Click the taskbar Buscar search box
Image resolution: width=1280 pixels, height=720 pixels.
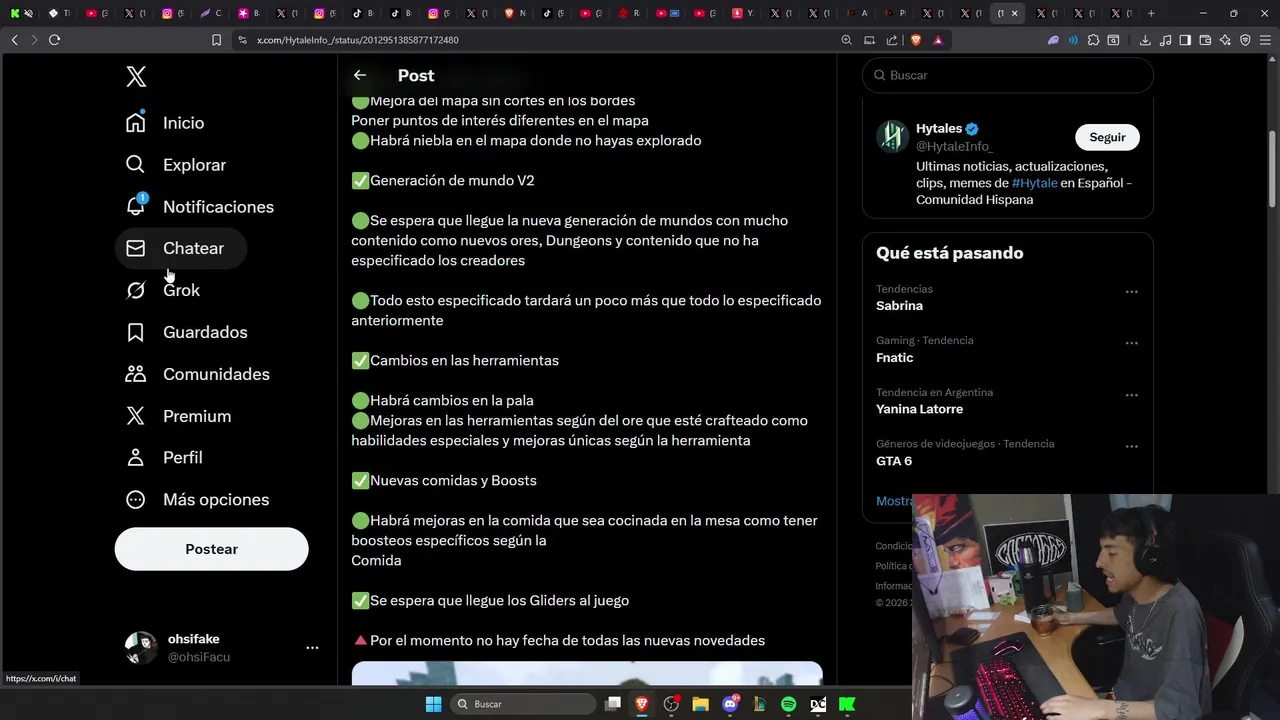(x=523, y=704)
